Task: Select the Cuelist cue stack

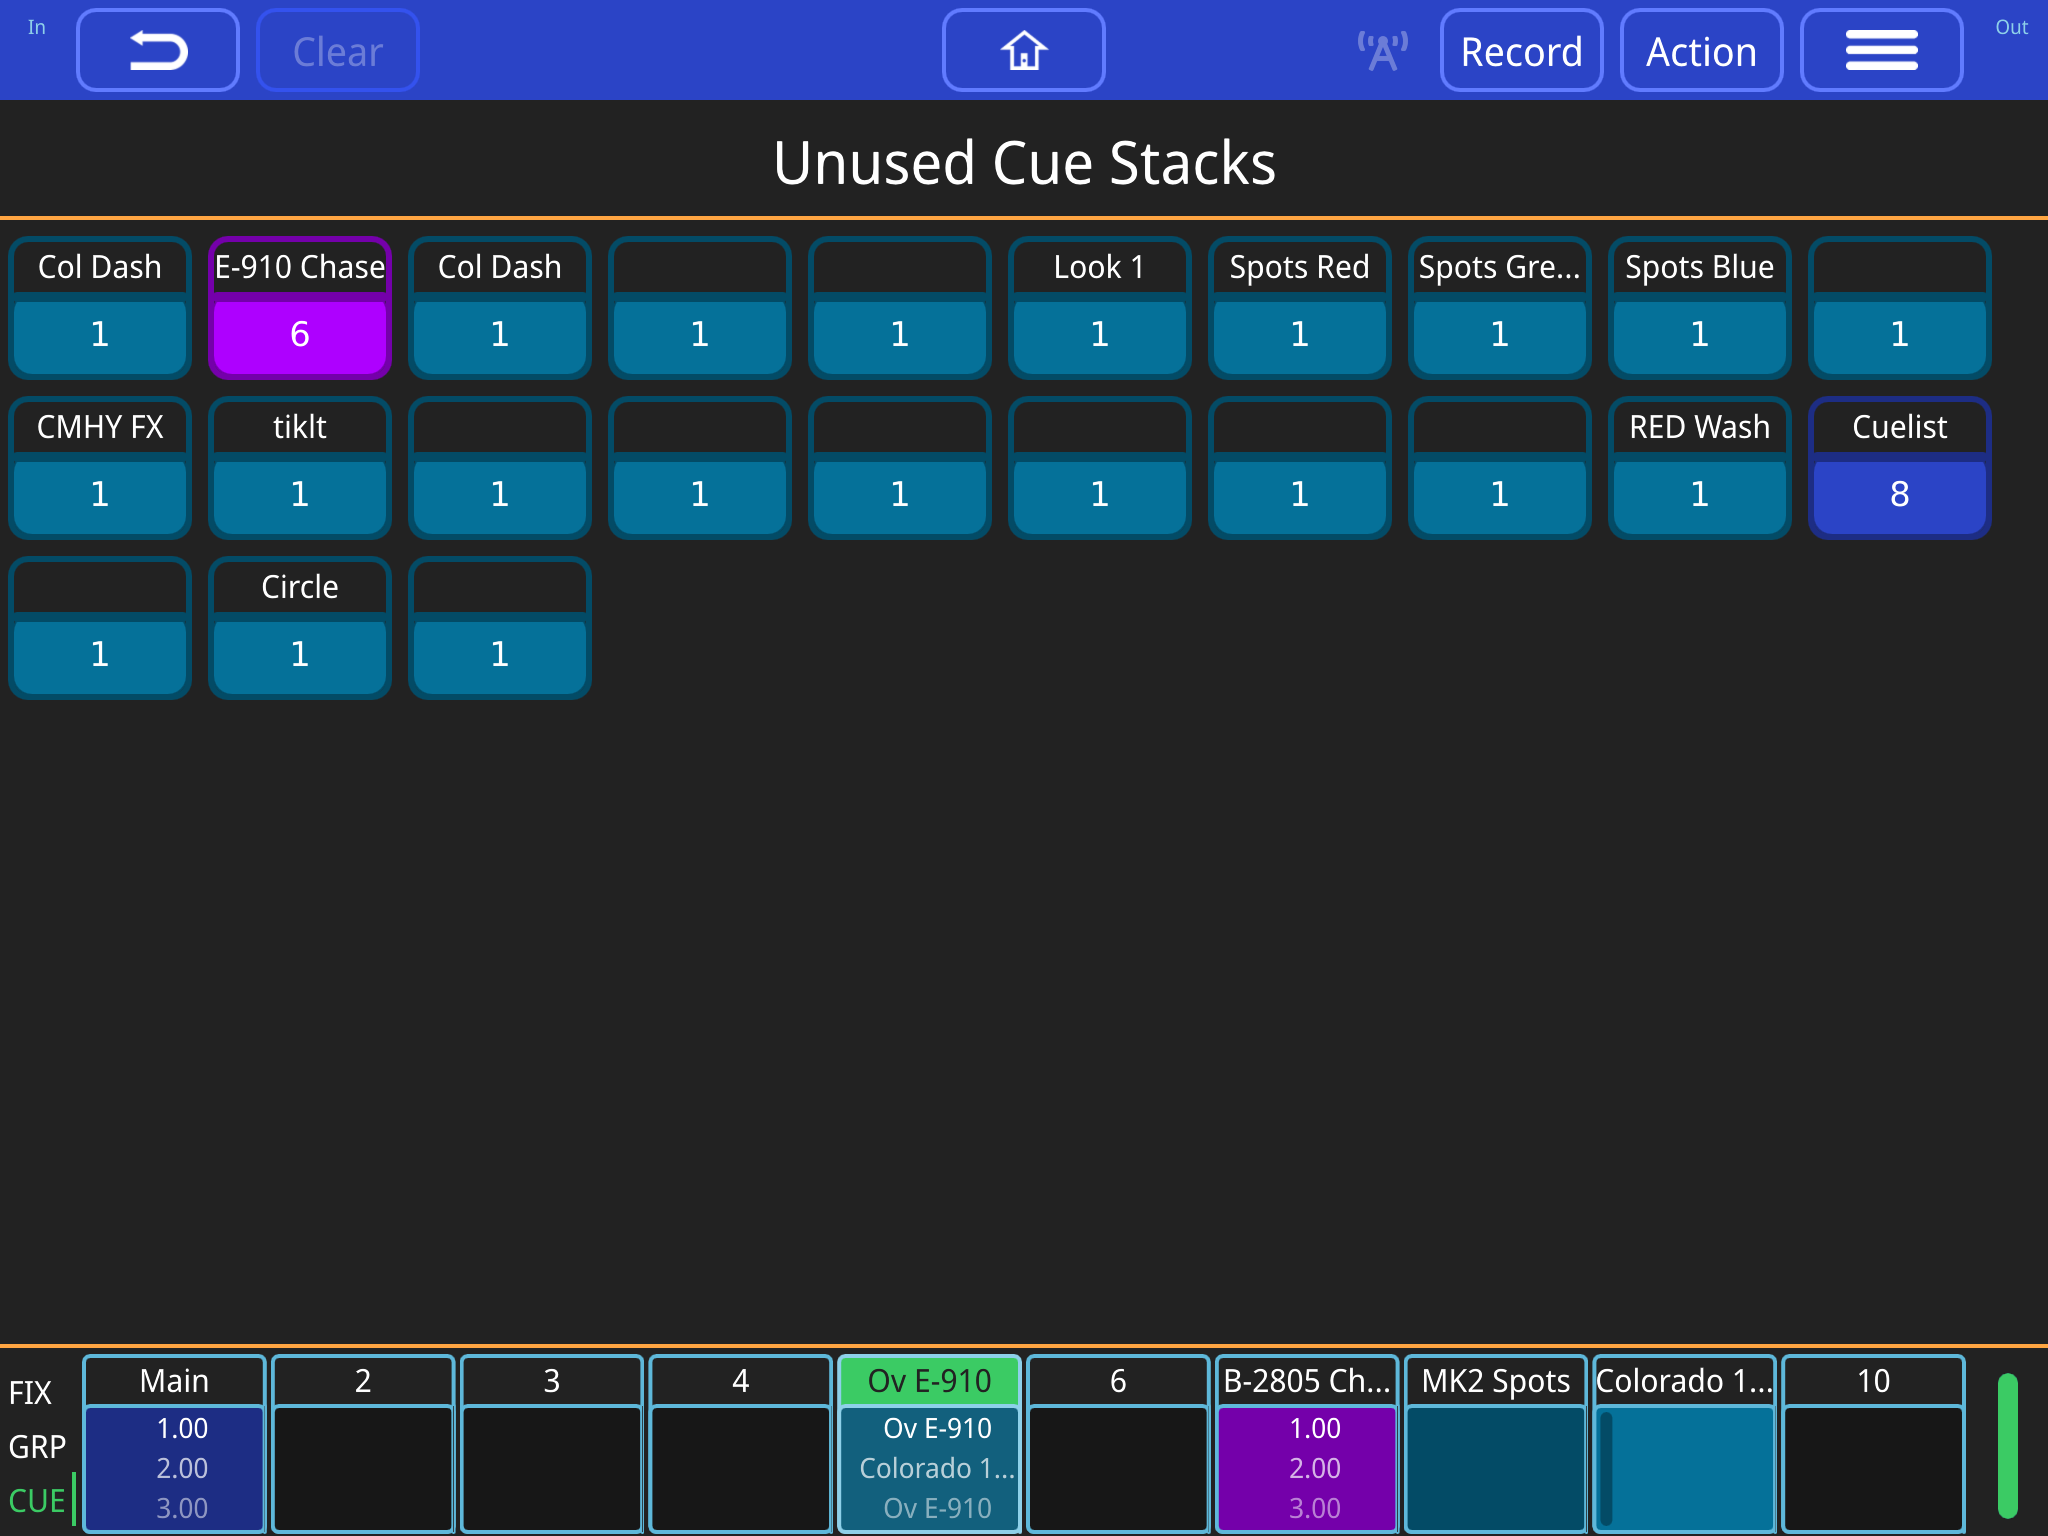Action: tap(1898, 468)
